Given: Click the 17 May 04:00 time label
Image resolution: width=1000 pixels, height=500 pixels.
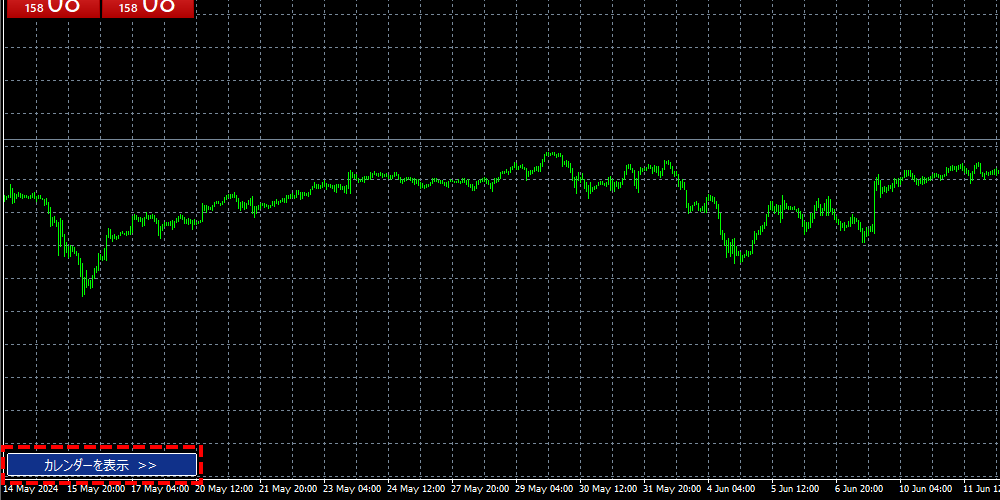Looking at the screenshot, I should pos(160,490).
